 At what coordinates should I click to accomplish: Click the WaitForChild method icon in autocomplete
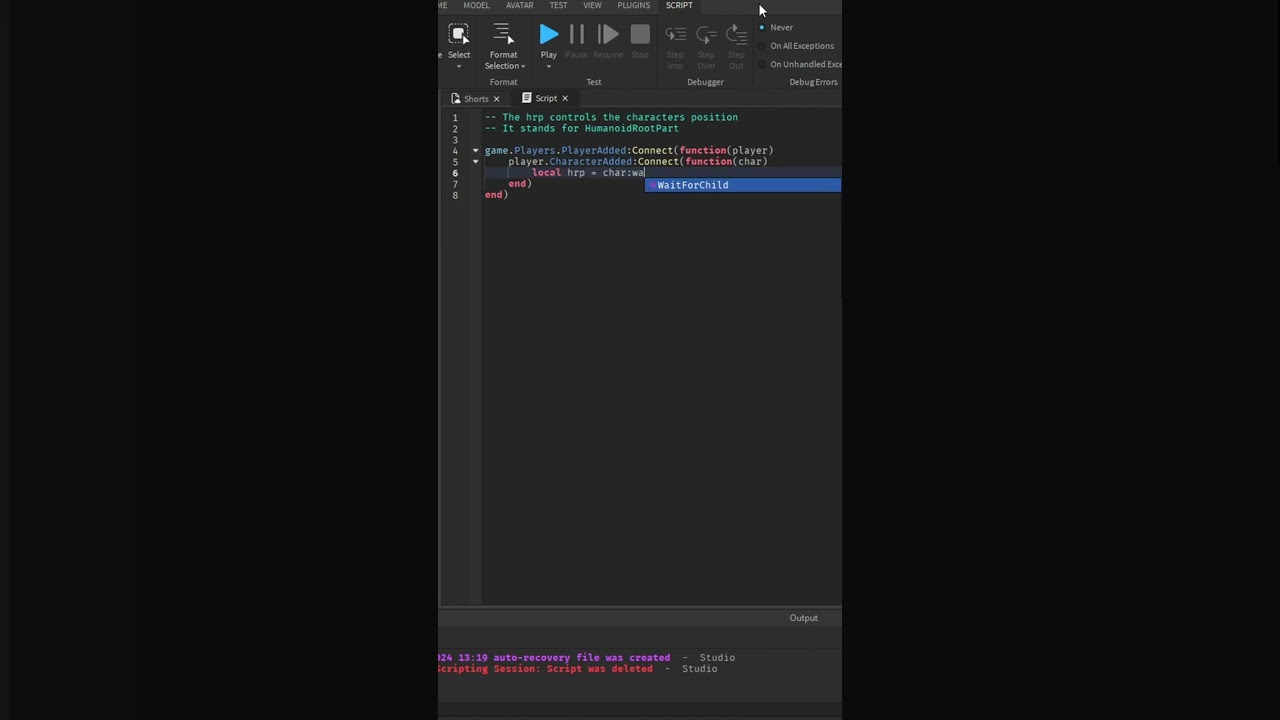pos(652,185)
